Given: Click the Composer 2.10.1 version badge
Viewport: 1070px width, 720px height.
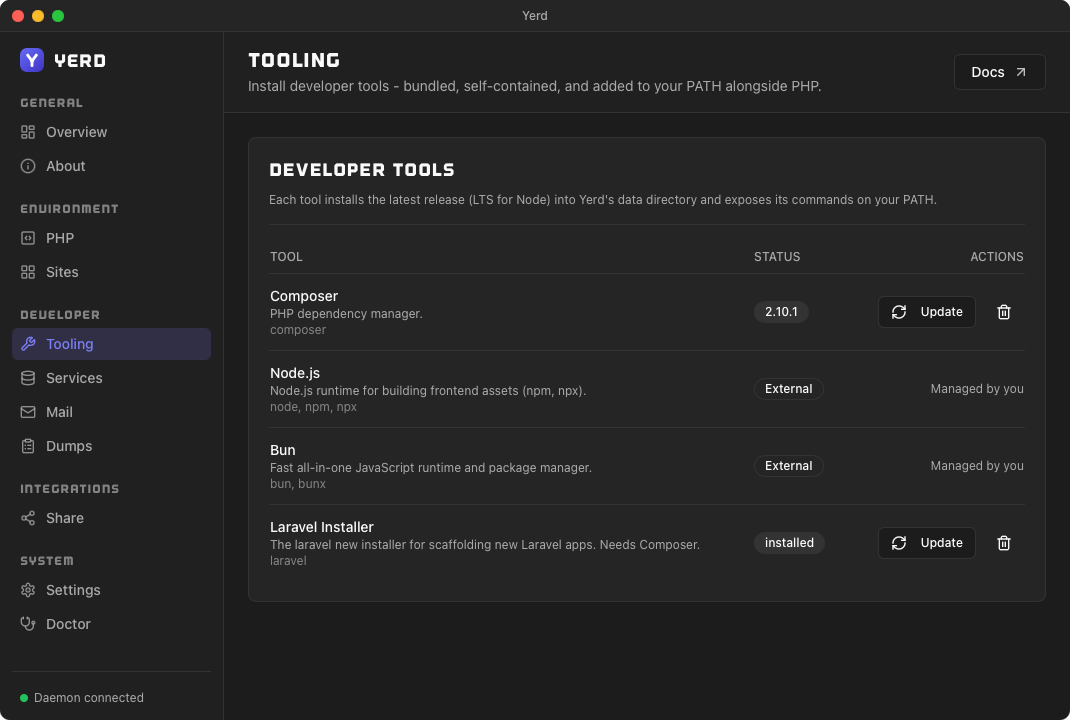Looking at the screenshot, I should 781,312.
